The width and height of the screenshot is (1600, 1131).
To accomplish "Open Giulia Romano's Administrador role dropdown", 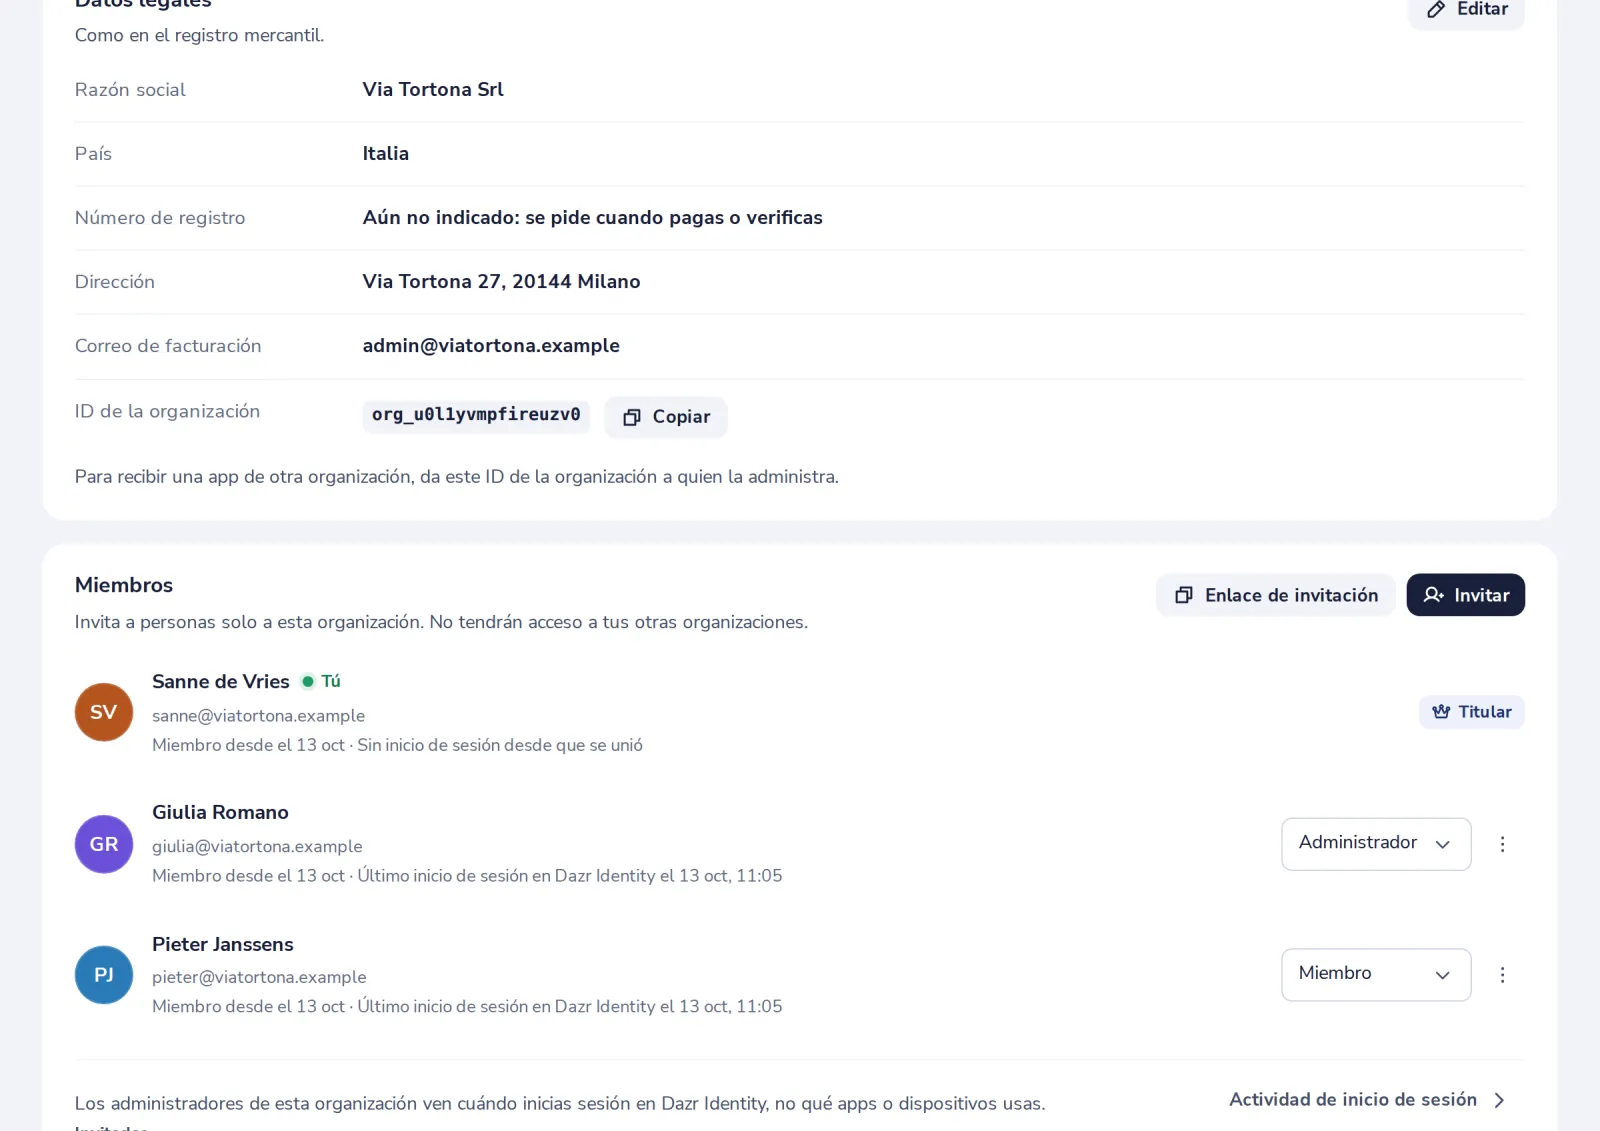I will click(1376, 844).
